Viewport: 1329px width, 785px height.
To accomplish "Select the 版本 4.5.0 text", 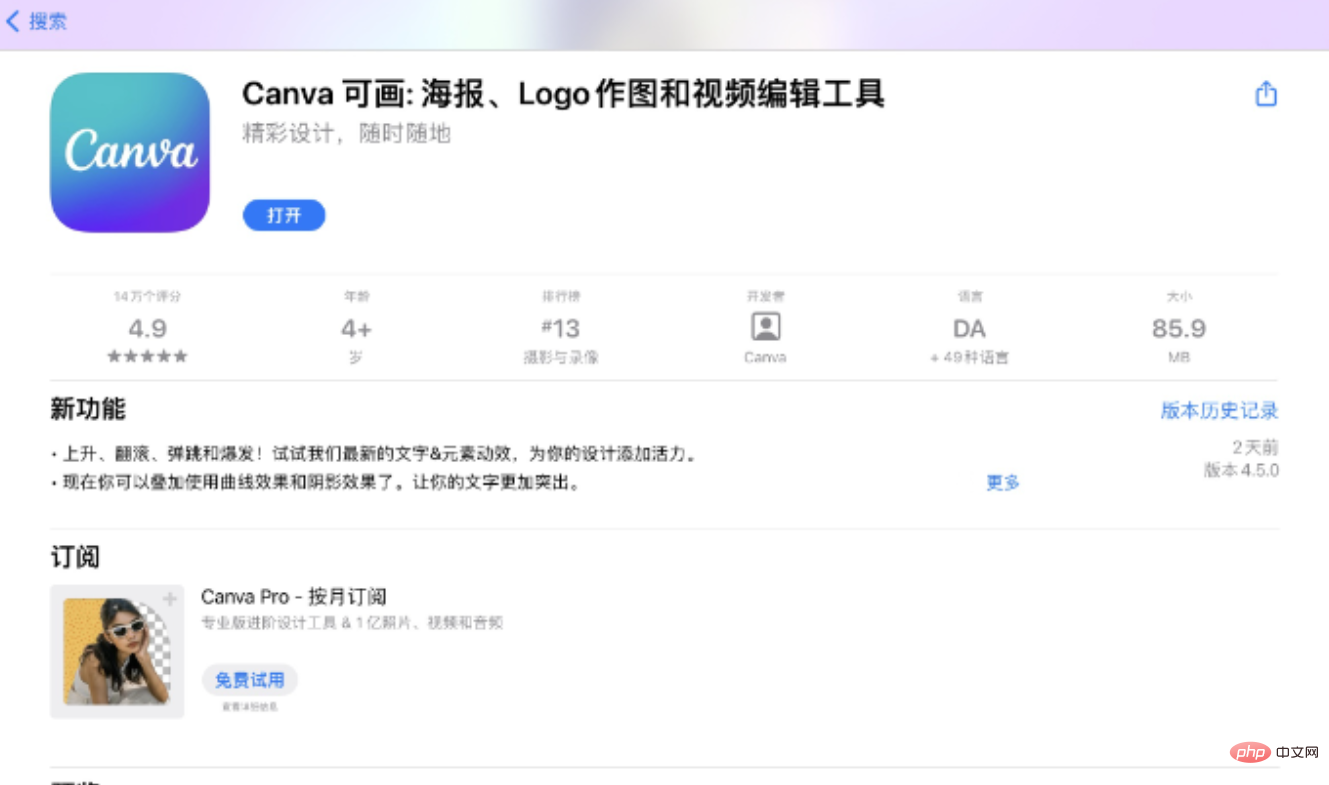I will click(1241, 470).
